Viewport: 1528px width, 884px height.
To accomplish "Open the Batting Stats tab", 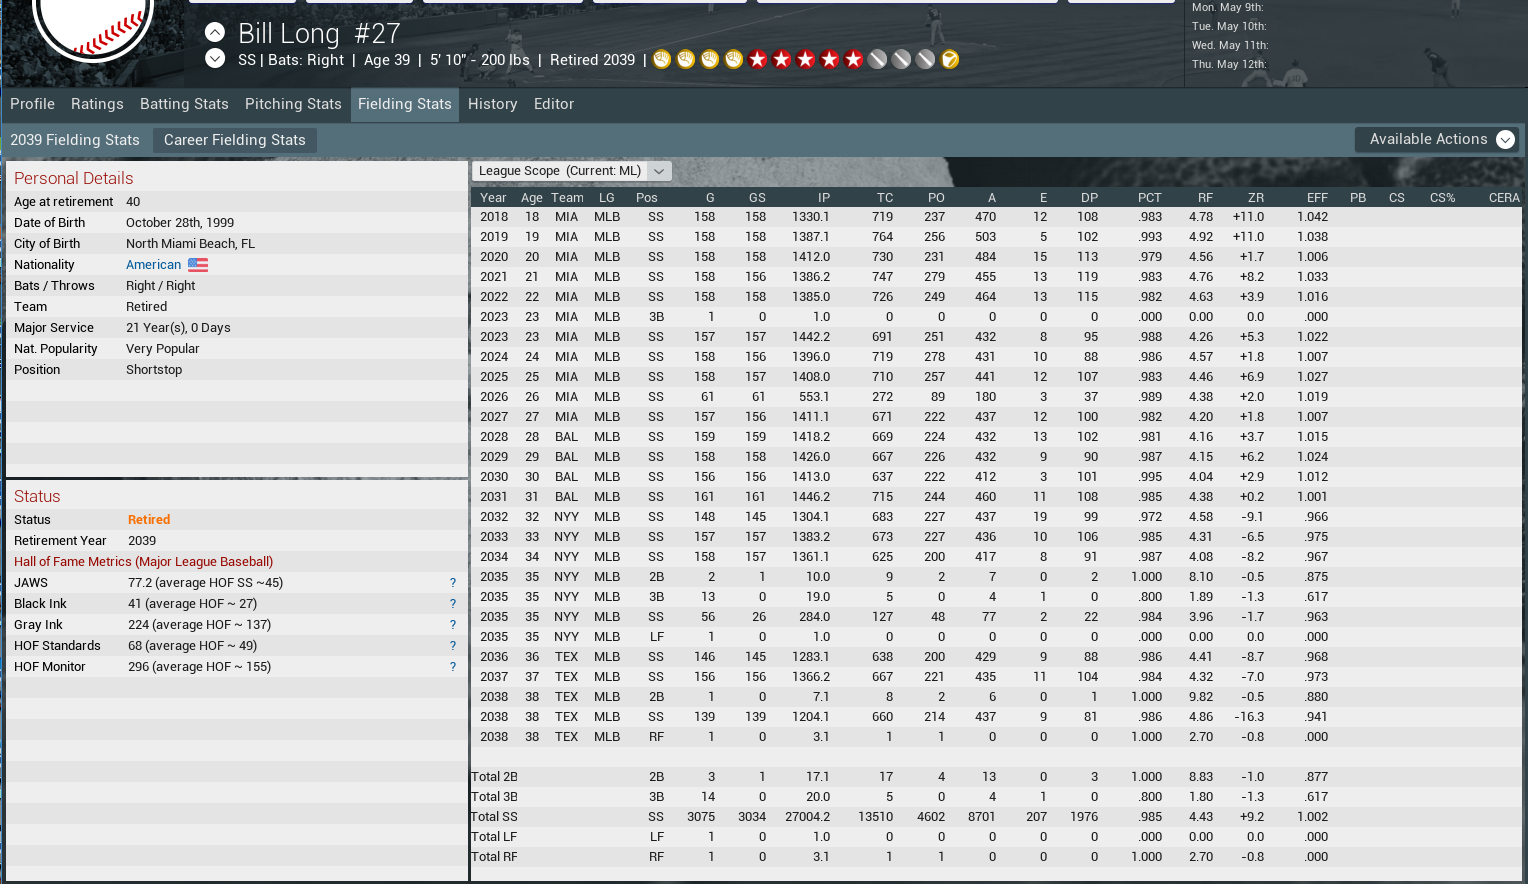I will pyautogui.click(x=184, y=104).
